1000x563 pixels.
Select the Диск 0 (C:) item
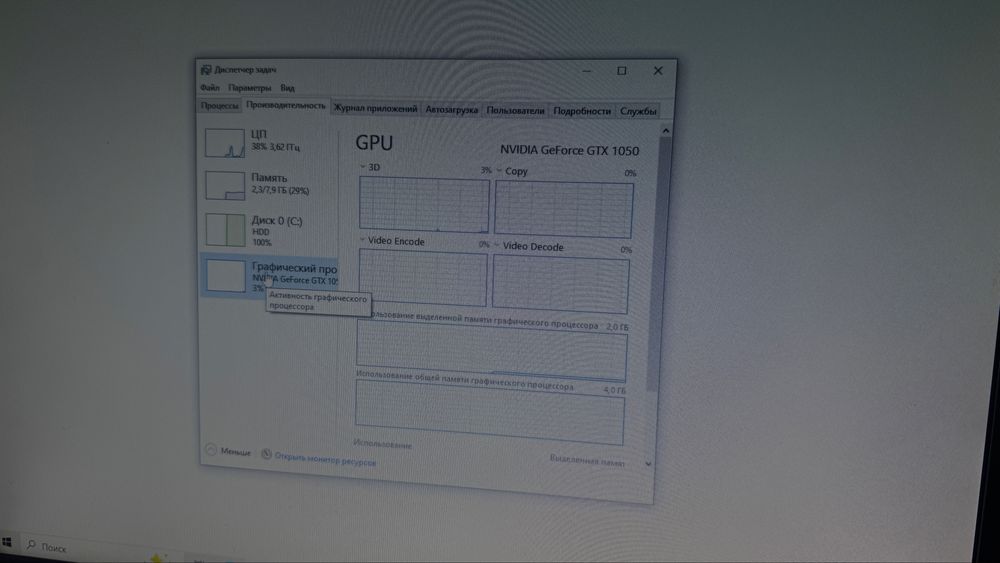268,230
